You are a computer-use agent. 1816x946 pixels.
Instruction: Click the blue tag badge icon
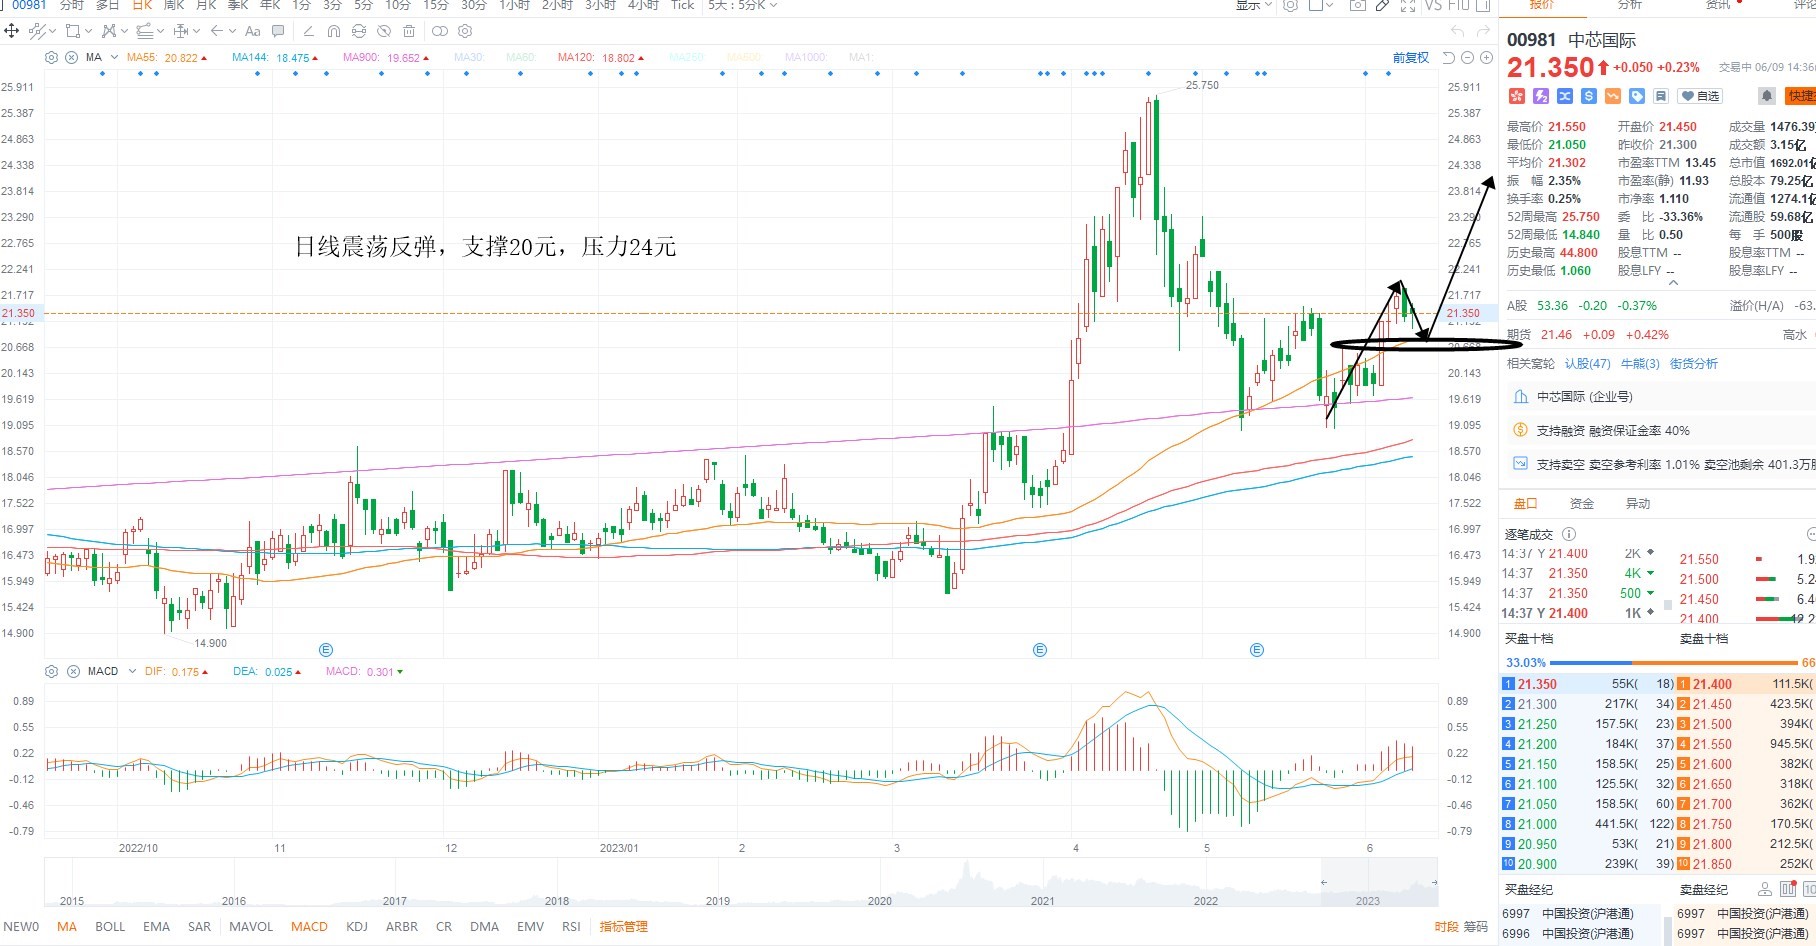pos(1637,96)
